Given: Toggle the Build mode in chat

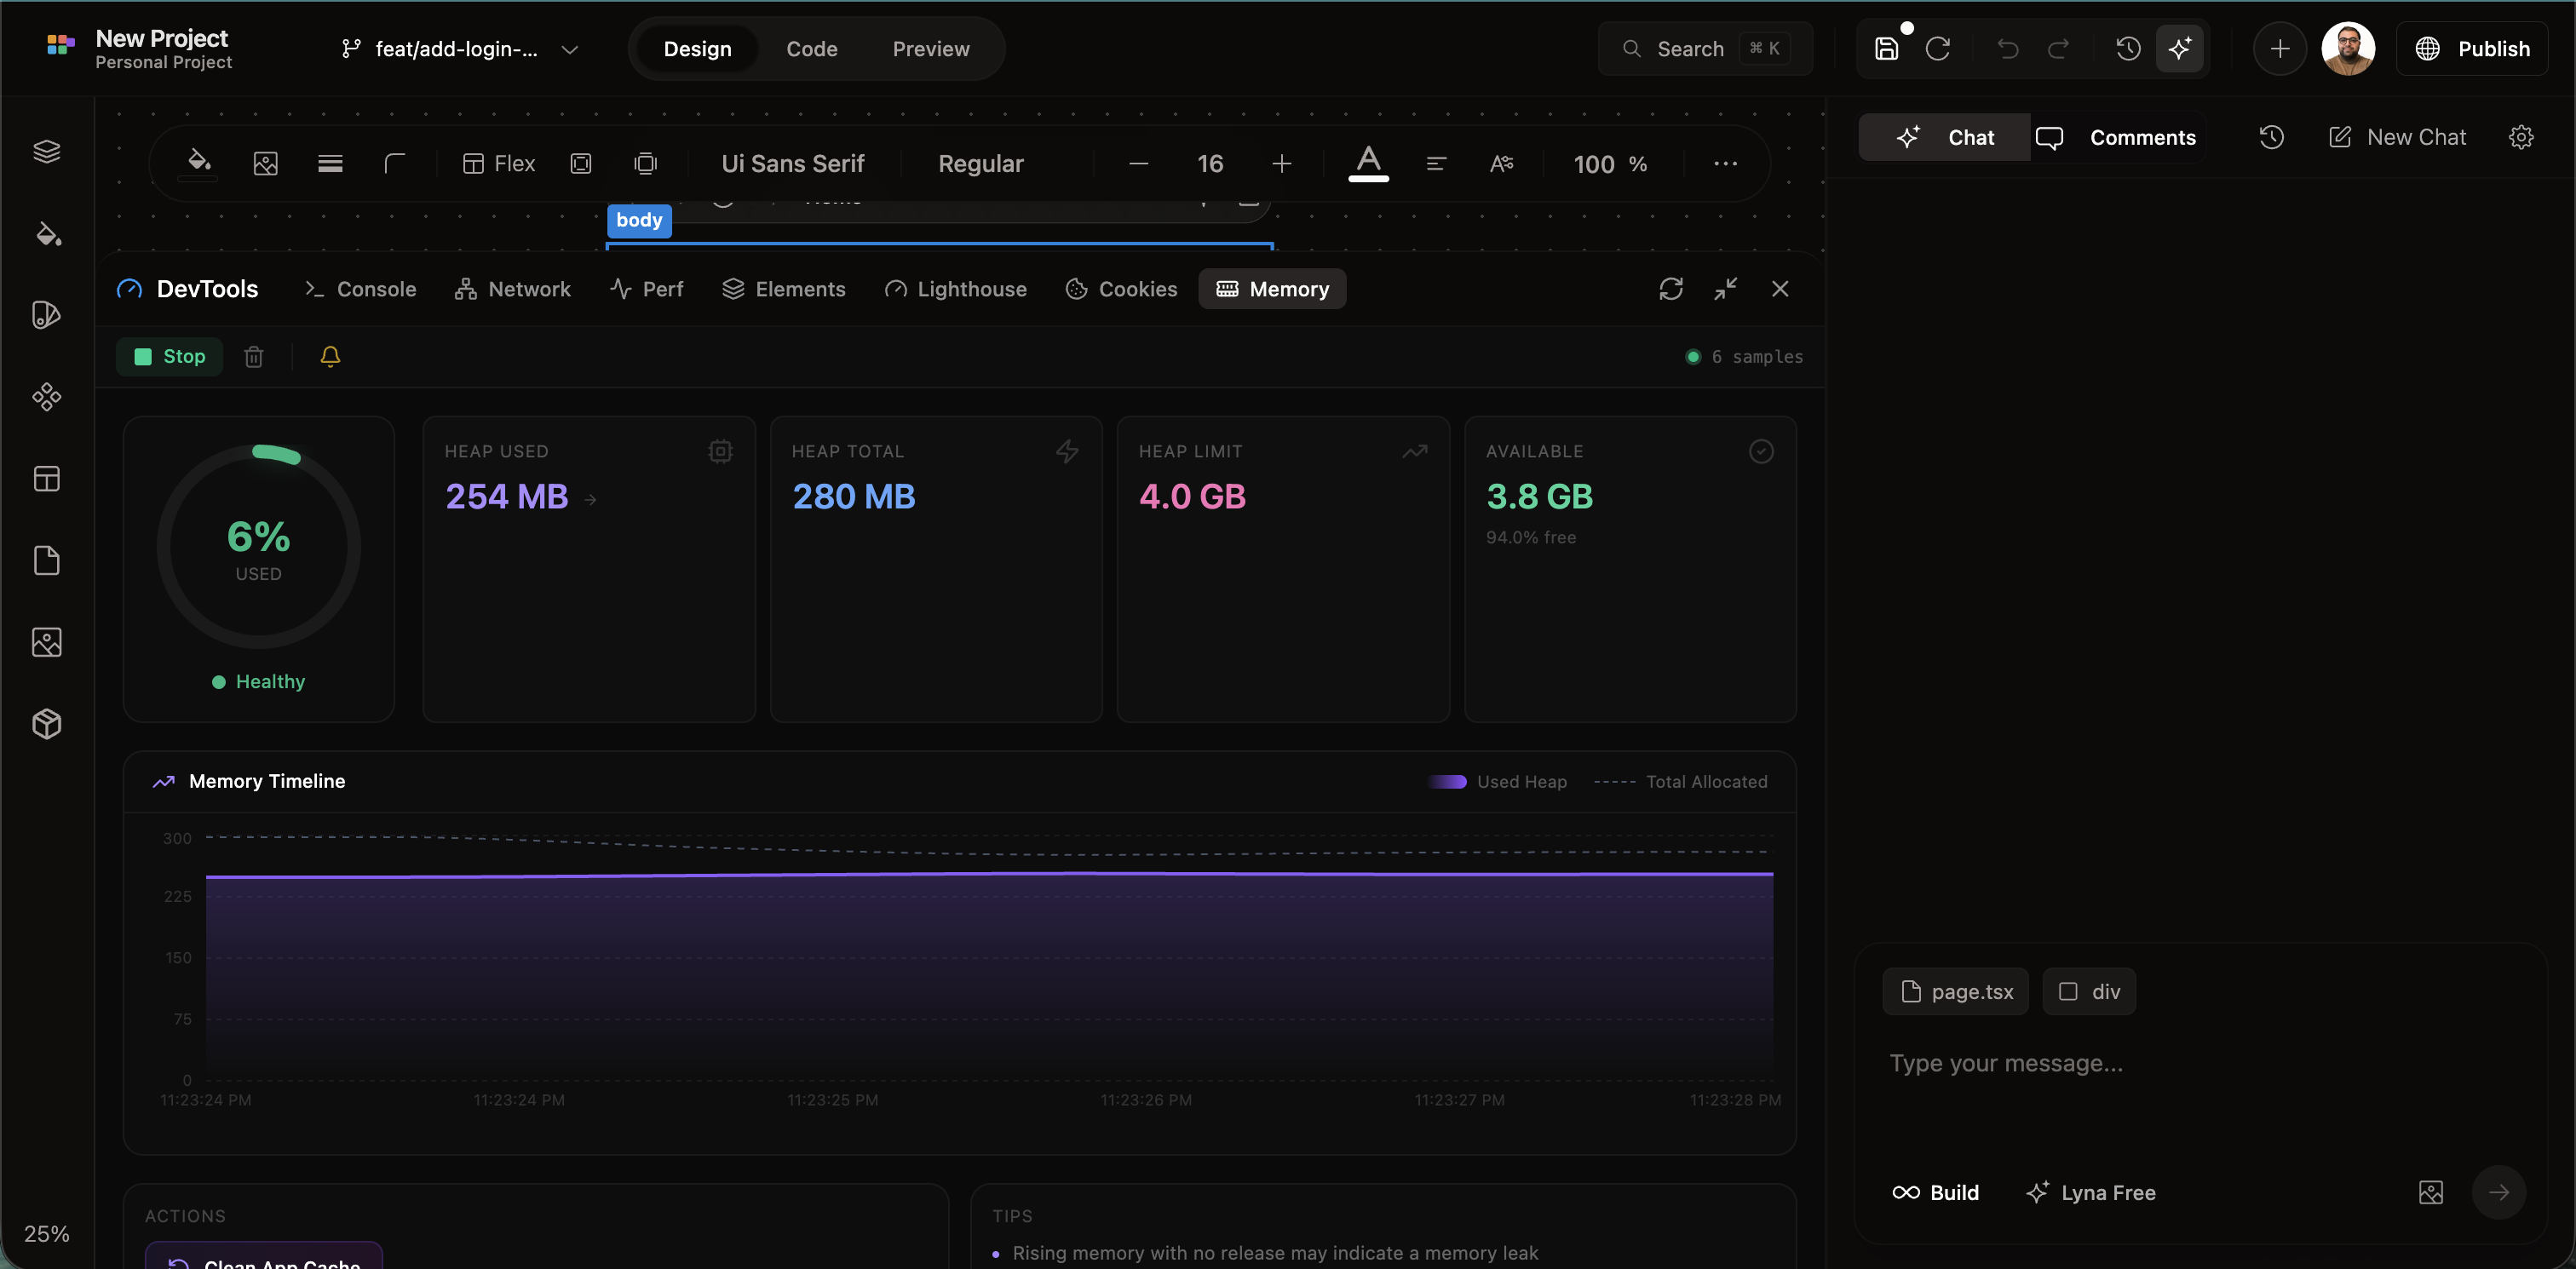Looking at the screenshot, I should [1935, 1192].
